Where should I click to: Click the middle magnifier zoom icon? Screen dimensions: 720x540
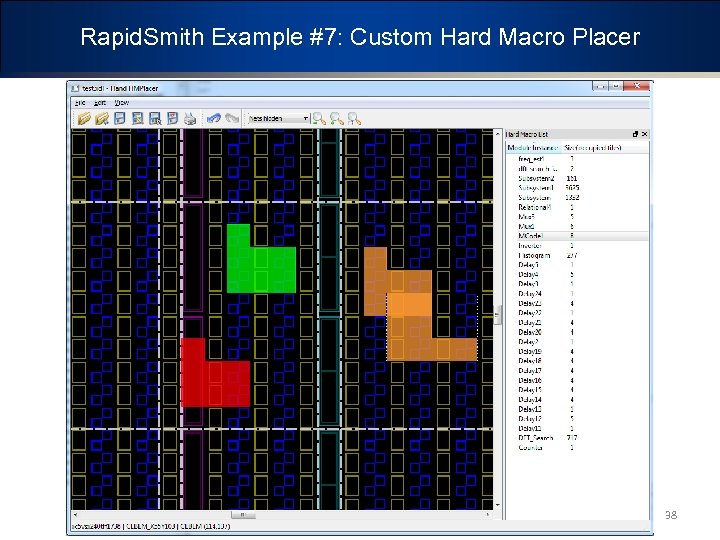[x=337, y=119]
